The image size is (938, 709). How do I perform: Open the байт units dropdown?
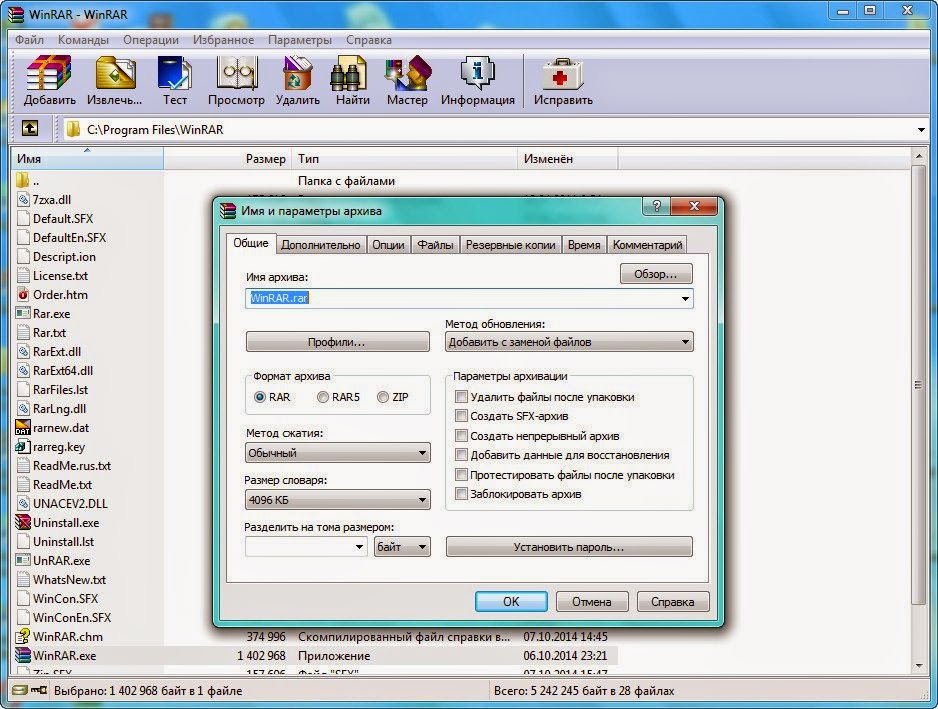coord(402,547)
